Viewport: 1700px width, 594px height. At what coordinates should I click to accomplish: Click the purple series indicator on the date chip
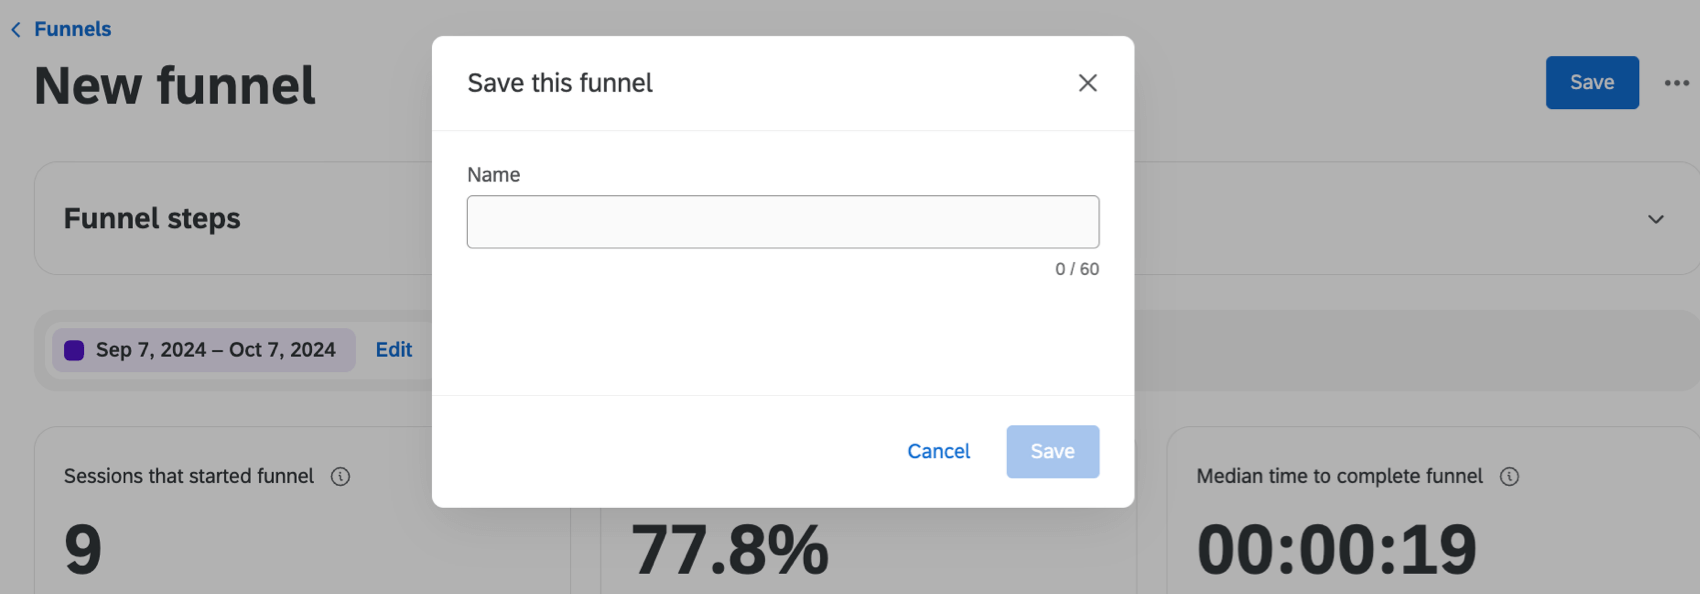[x=74, y=350]
